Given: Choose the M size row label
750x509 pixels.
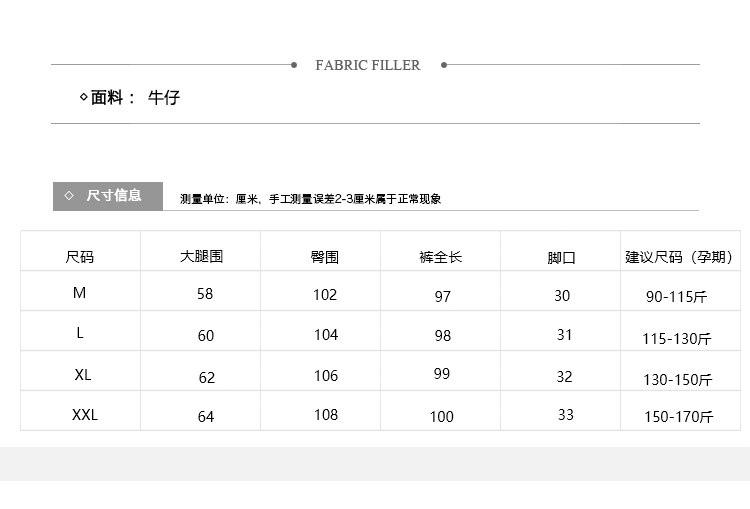Looking at the screenshot, I should click(x=80, y=294).
